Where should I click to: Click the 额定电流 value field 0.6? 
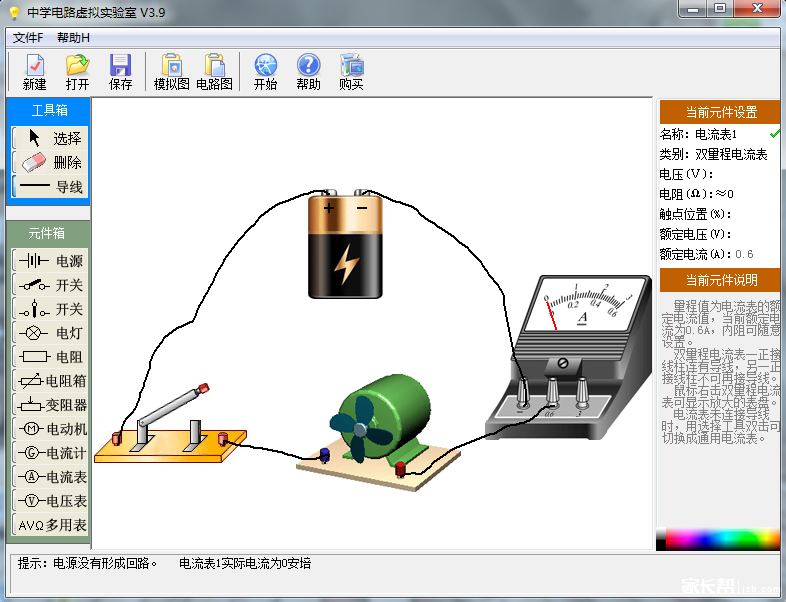745,254
